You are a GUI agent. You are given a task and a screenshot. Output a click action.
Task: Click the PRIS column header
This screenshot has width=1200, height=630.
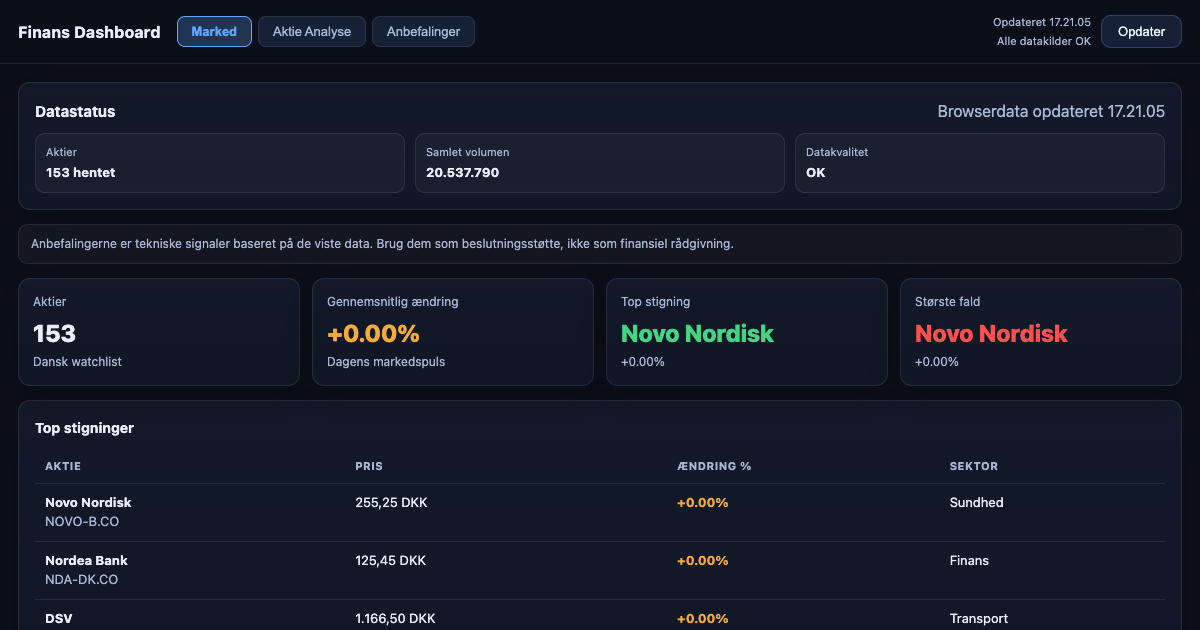click(369, 466)
